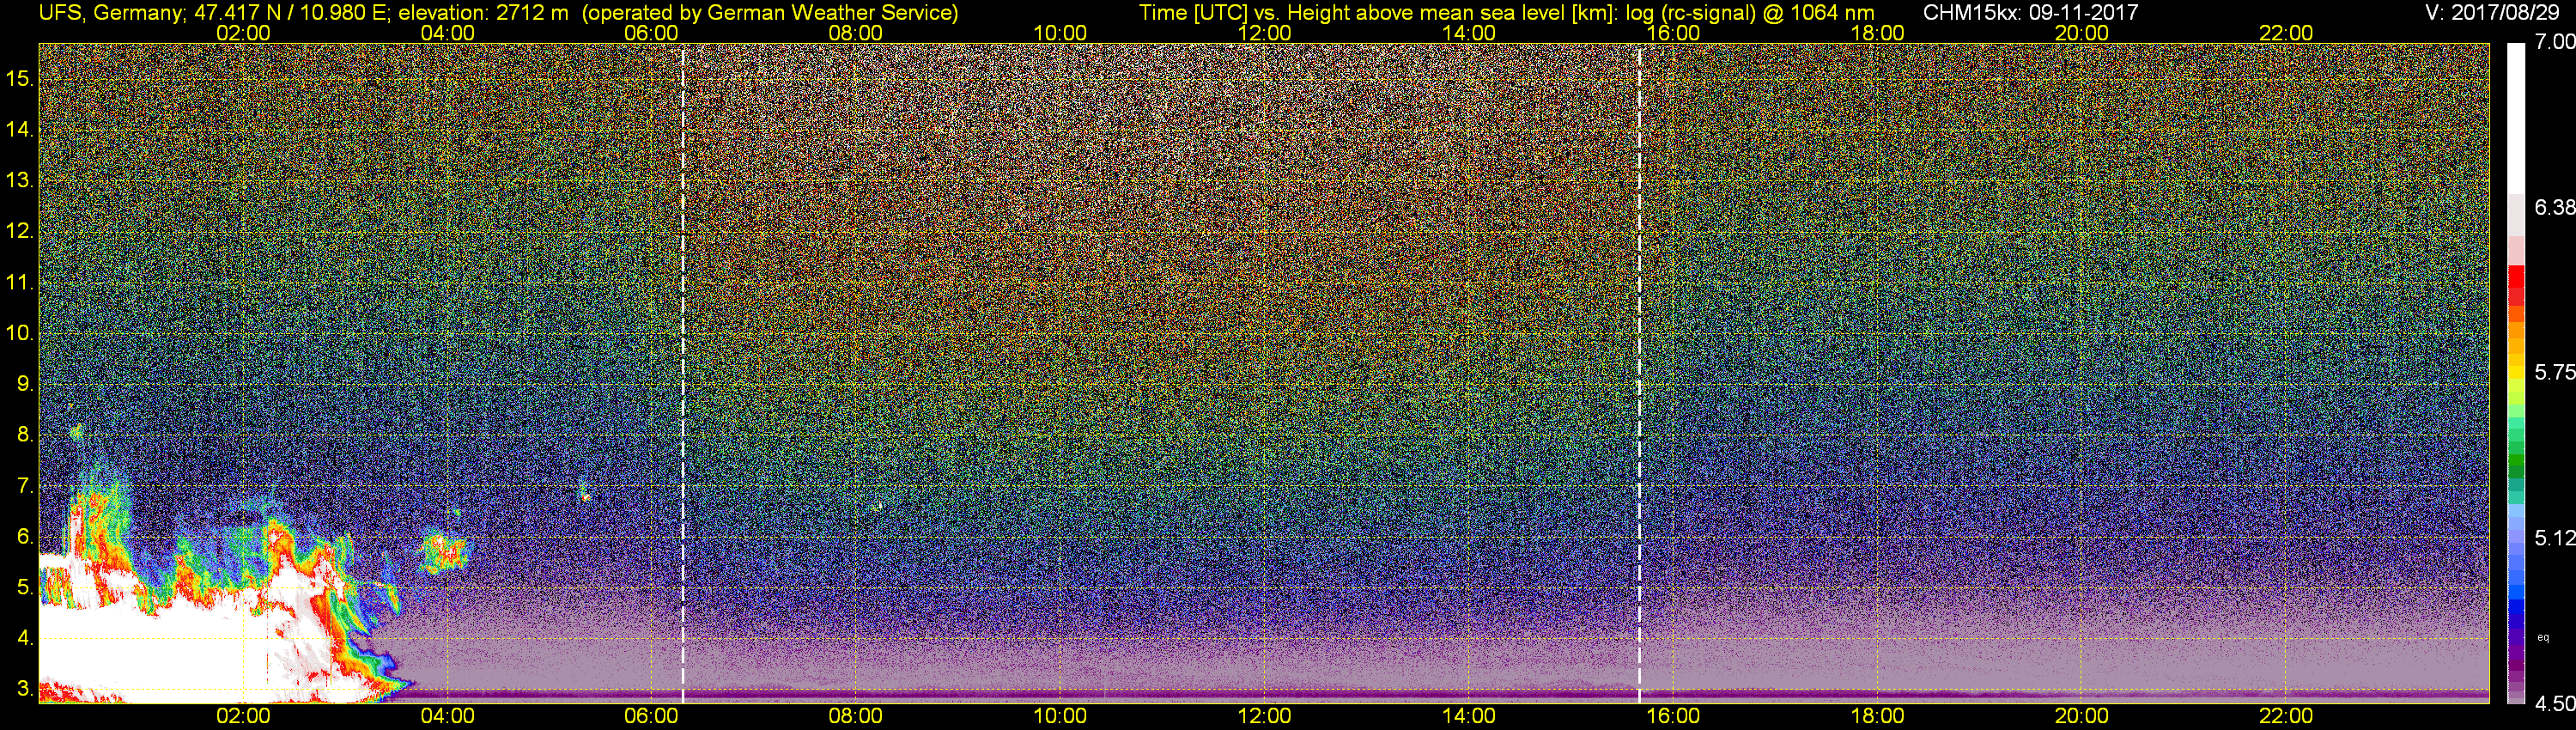Click the 11 km height axis label
This screenshot has width=2576, height=730.
point(20,283)
